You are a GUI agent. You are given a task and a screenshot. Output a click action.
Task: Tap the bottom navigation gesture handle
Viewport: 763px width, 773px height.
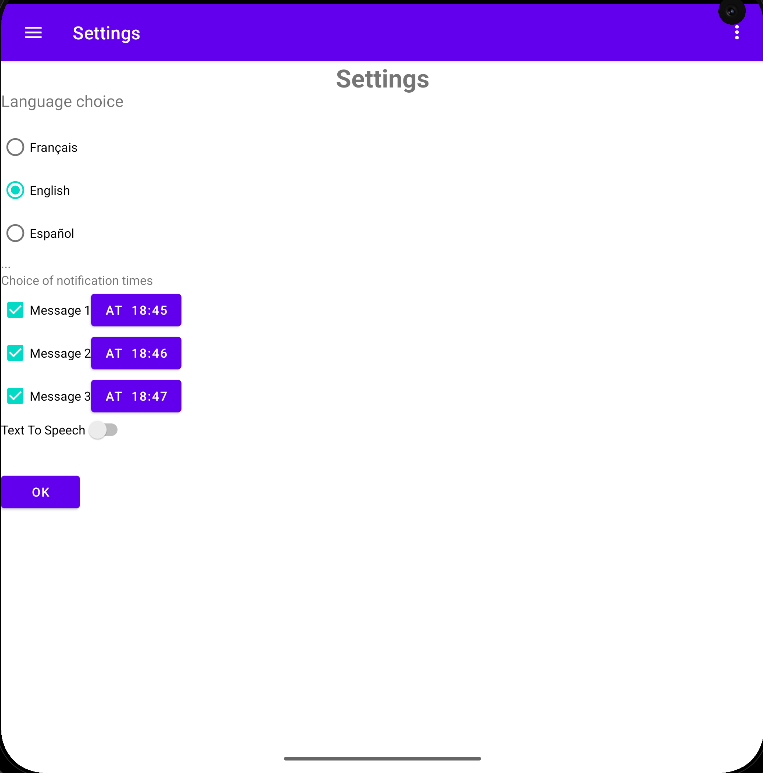382,758
